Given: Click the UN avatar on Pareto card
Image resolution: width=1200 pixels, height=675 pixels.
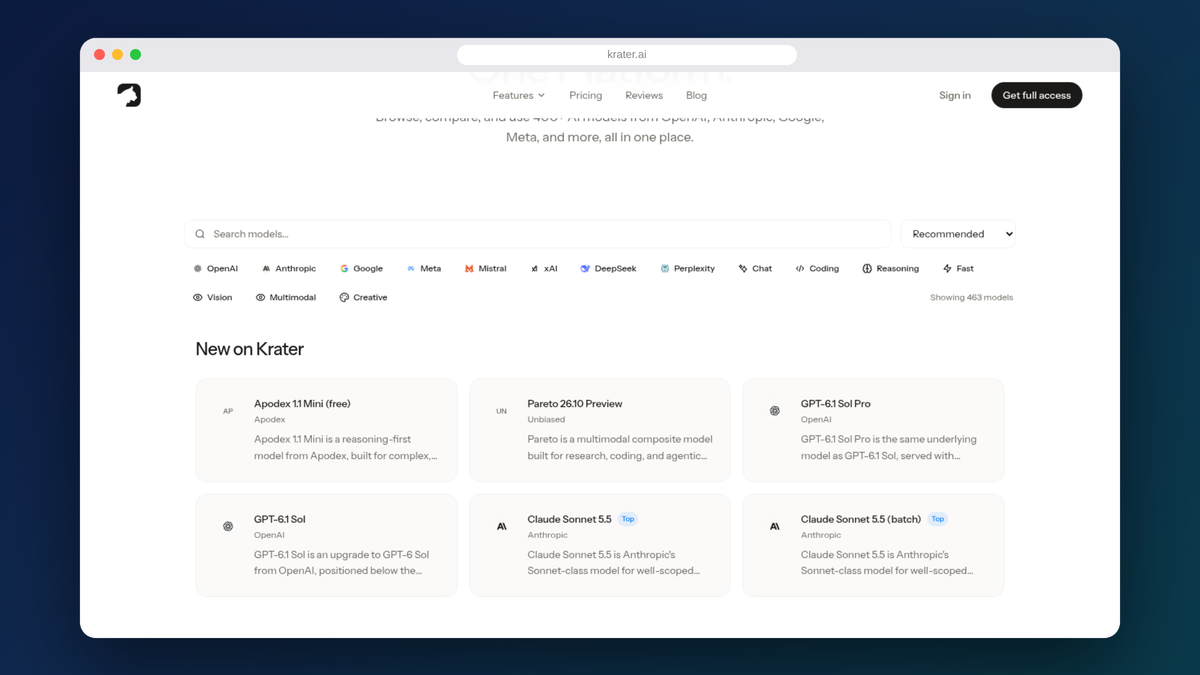Looking at the screenshot, I should [x=501, y=411].
